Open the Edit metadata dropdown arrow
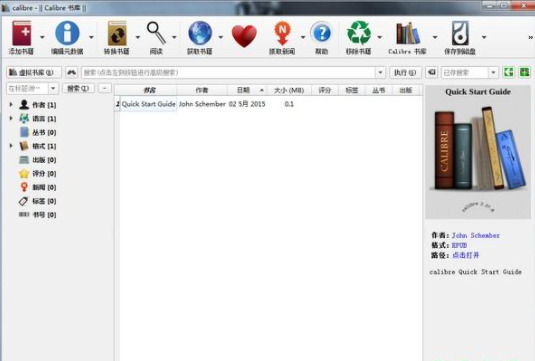 [91, 37]
